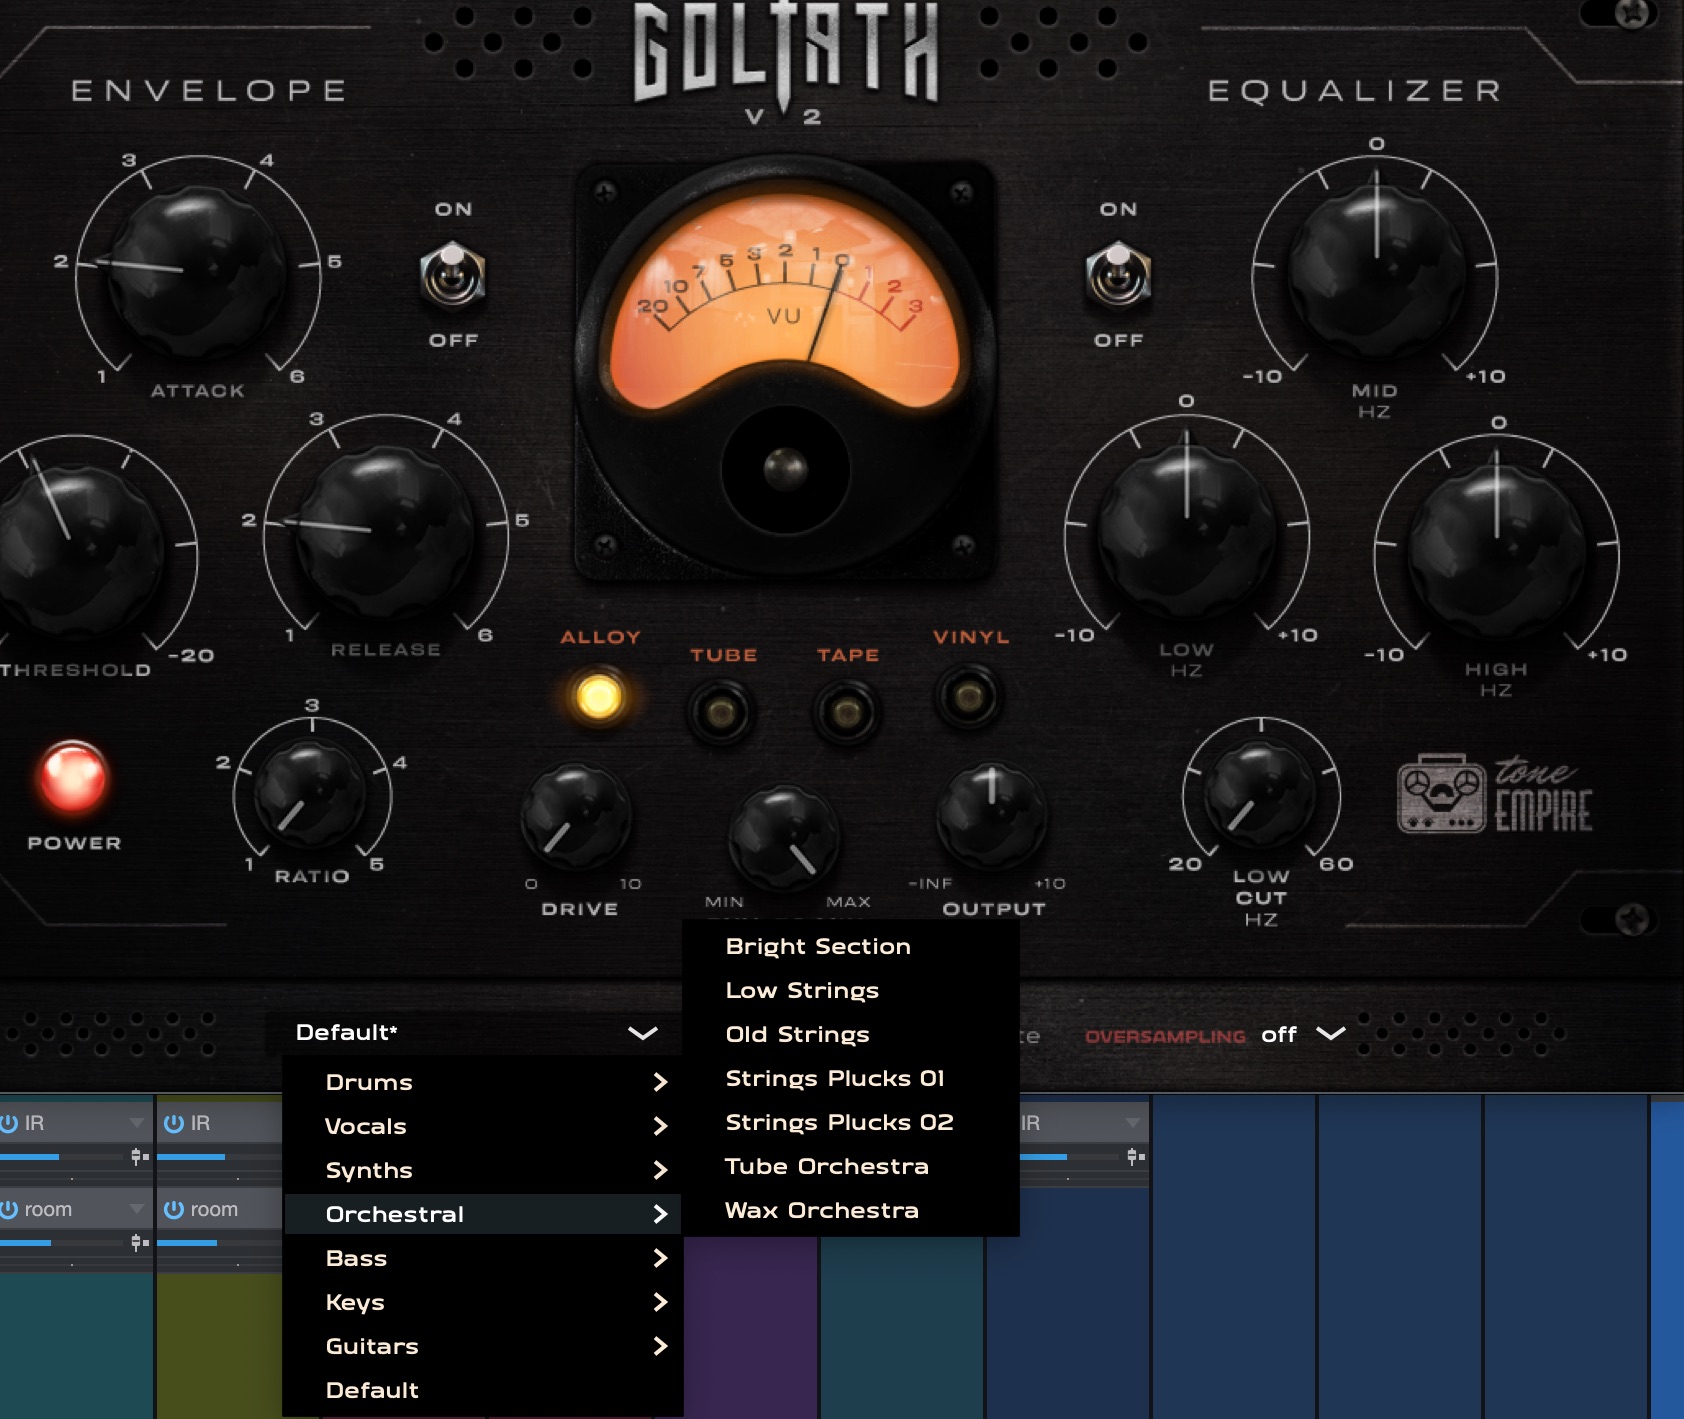Open the Oversampling dropdown
This screenshot has height=1419, width=1684.
pyautogui.click(x=1302, y=1034)
